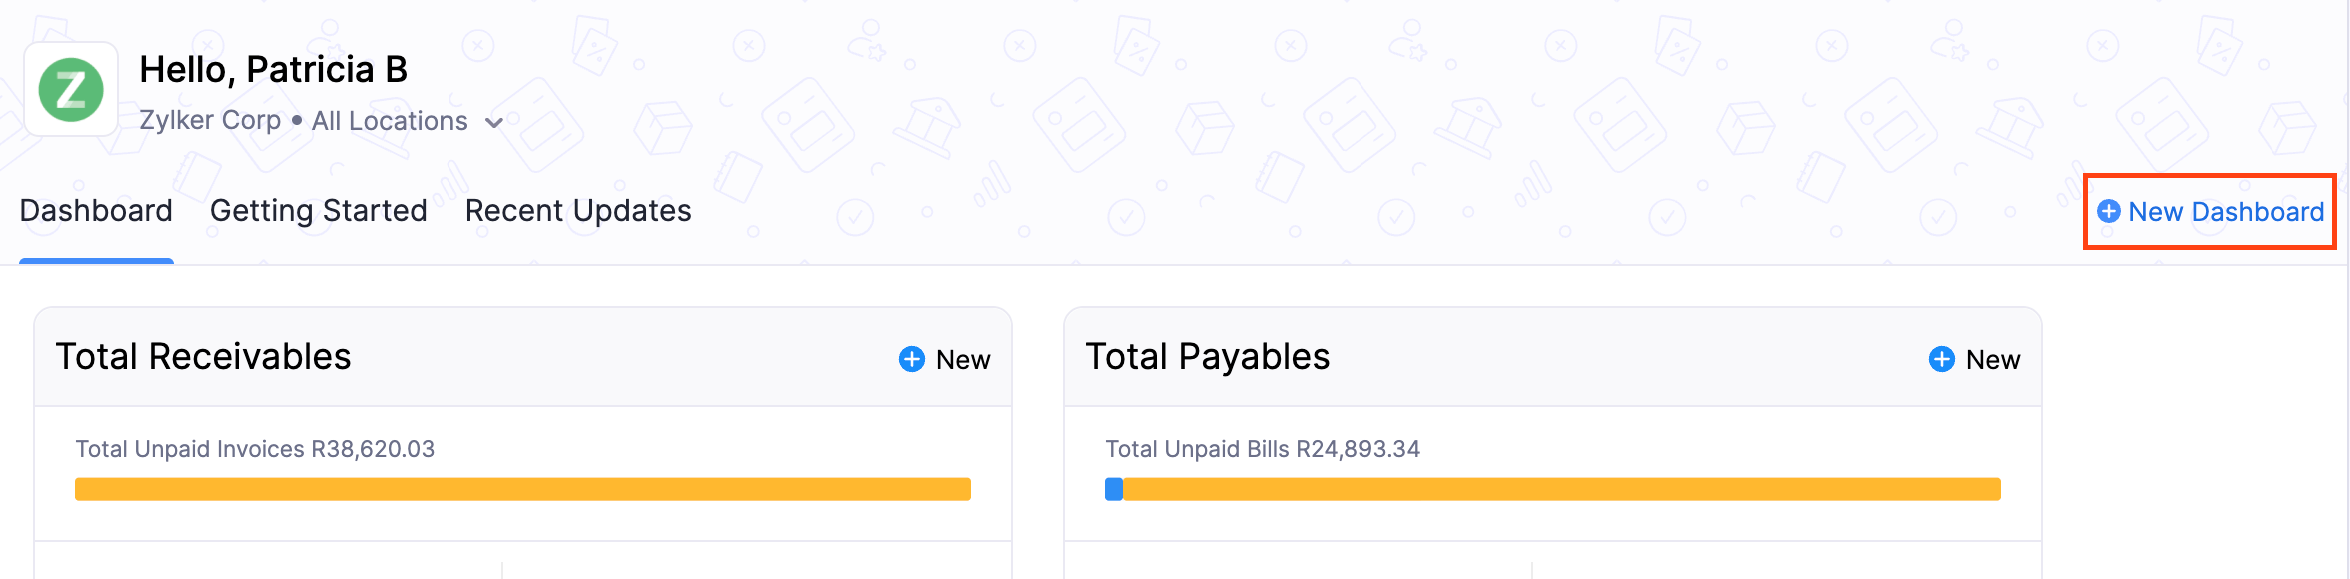Click the Total Unpaid Invoices R38,620.03 text
The image size is (2350, 579).
tap(255, 449)
